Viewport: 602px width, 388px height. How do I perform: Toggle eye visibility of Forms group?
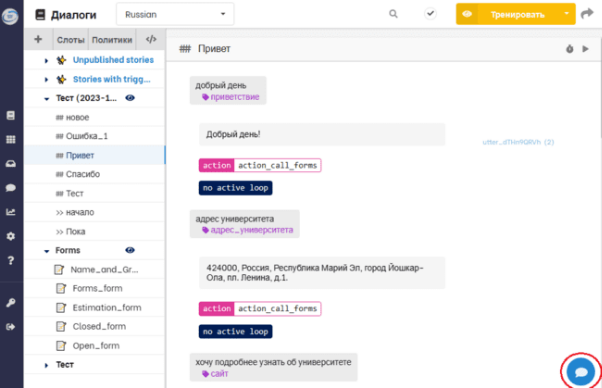130,250
